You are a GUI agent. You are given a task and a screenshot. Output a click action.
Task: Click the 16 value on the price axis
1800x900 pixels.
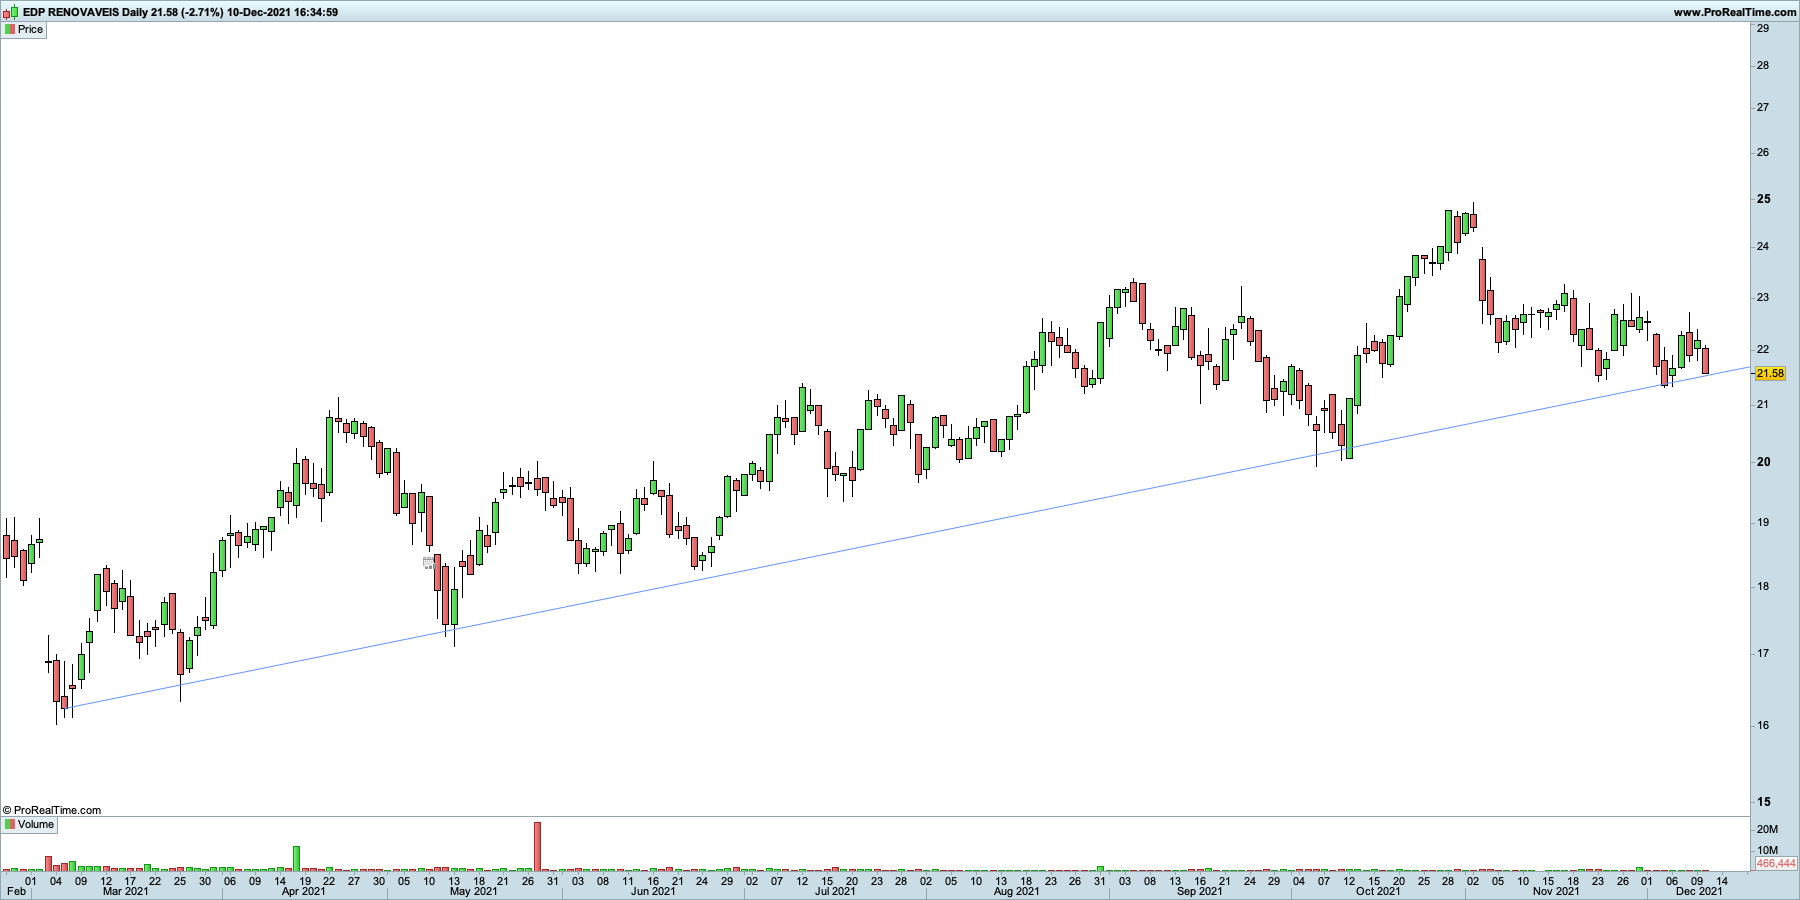(x=1763, y=725)
